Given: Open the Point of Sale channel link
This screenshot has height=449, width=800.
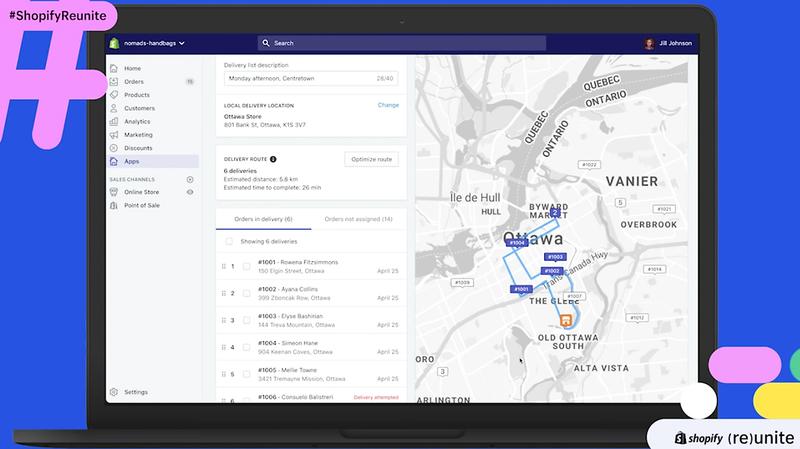Looking at the screenshot, I should [142, 205].
